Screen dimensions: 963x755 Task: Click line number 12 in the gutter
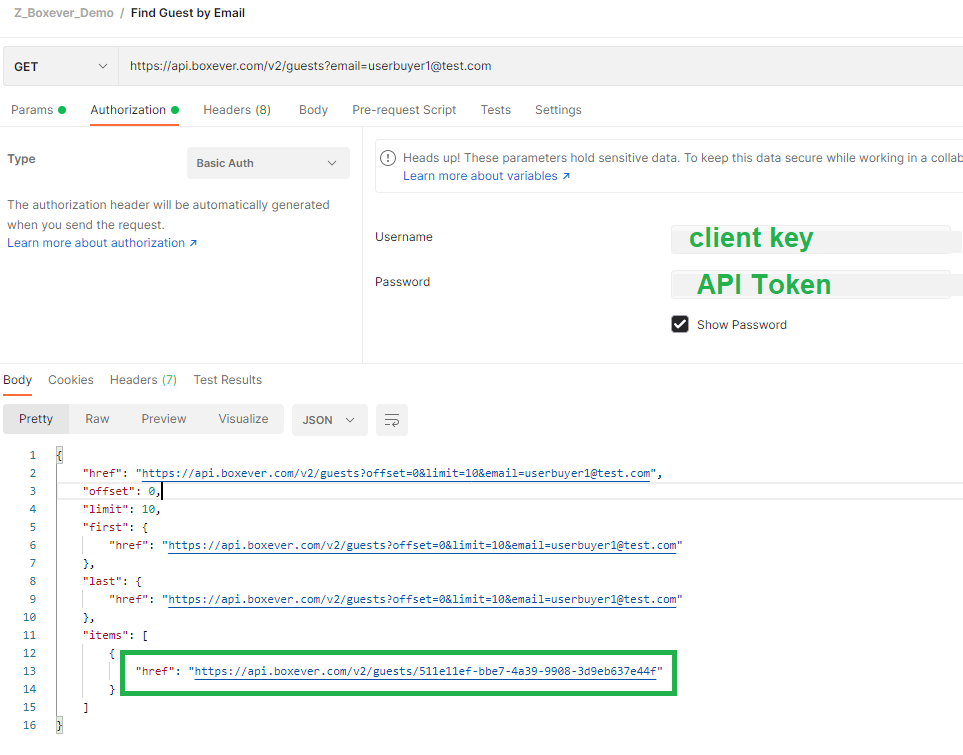coord(29,653)
